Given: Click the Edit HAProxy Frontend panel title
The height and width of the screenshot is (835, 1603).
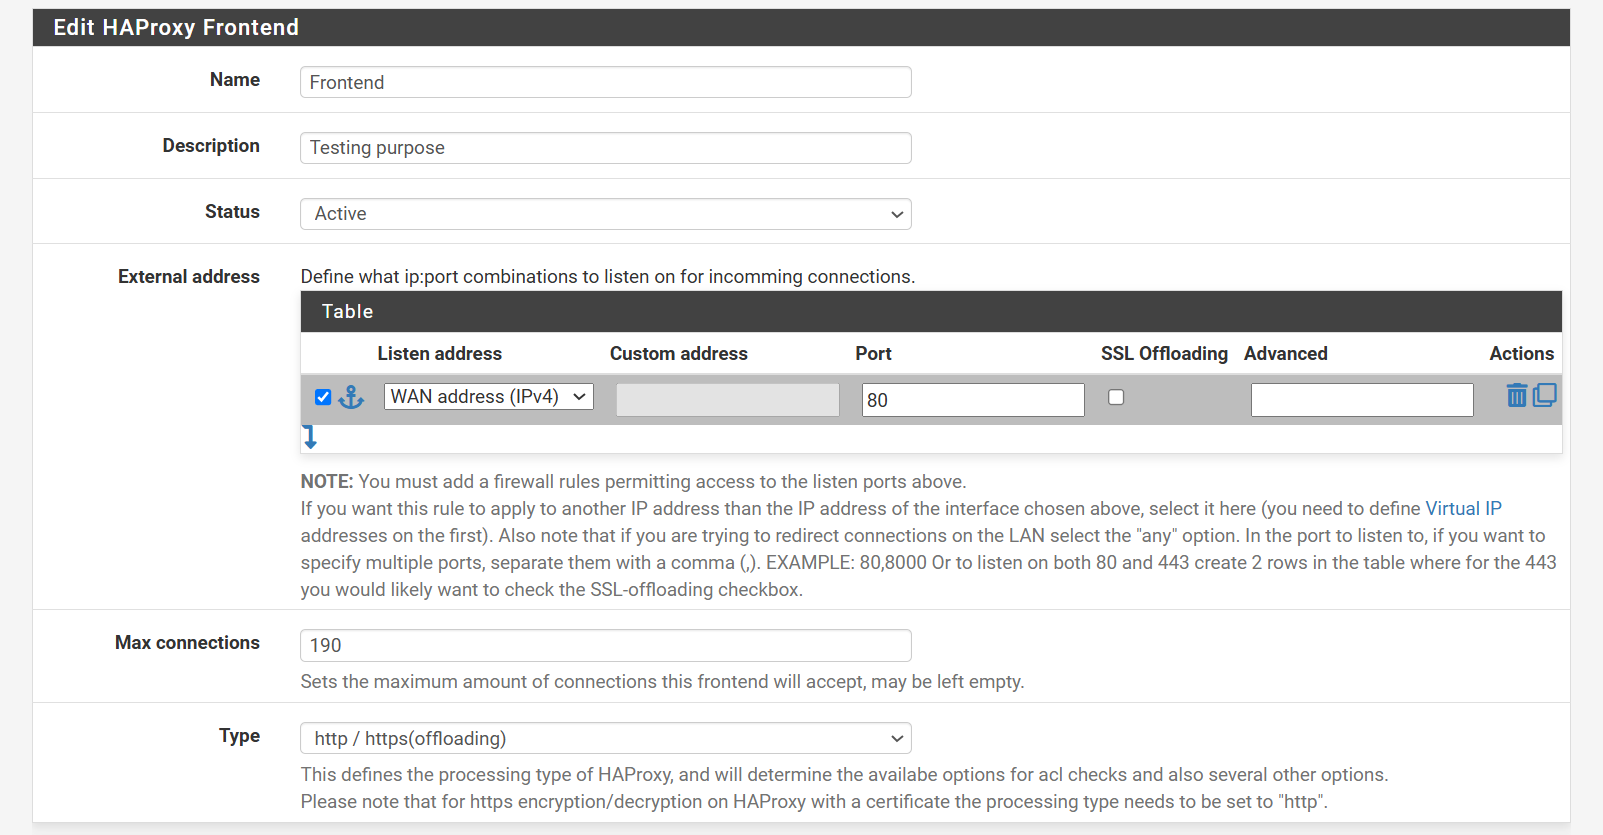Looking at the screenshot, I should pyautogui.click(x=176, y=27).
